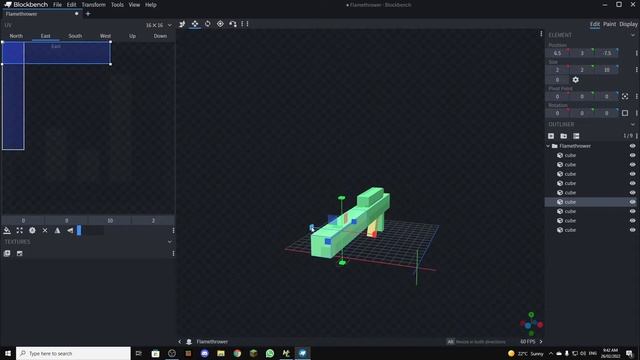Click the import texture icon in Textures
Image resolution: width=640 pixels, height=360 pixels.
pyautogui.click(x=7, y=253)
